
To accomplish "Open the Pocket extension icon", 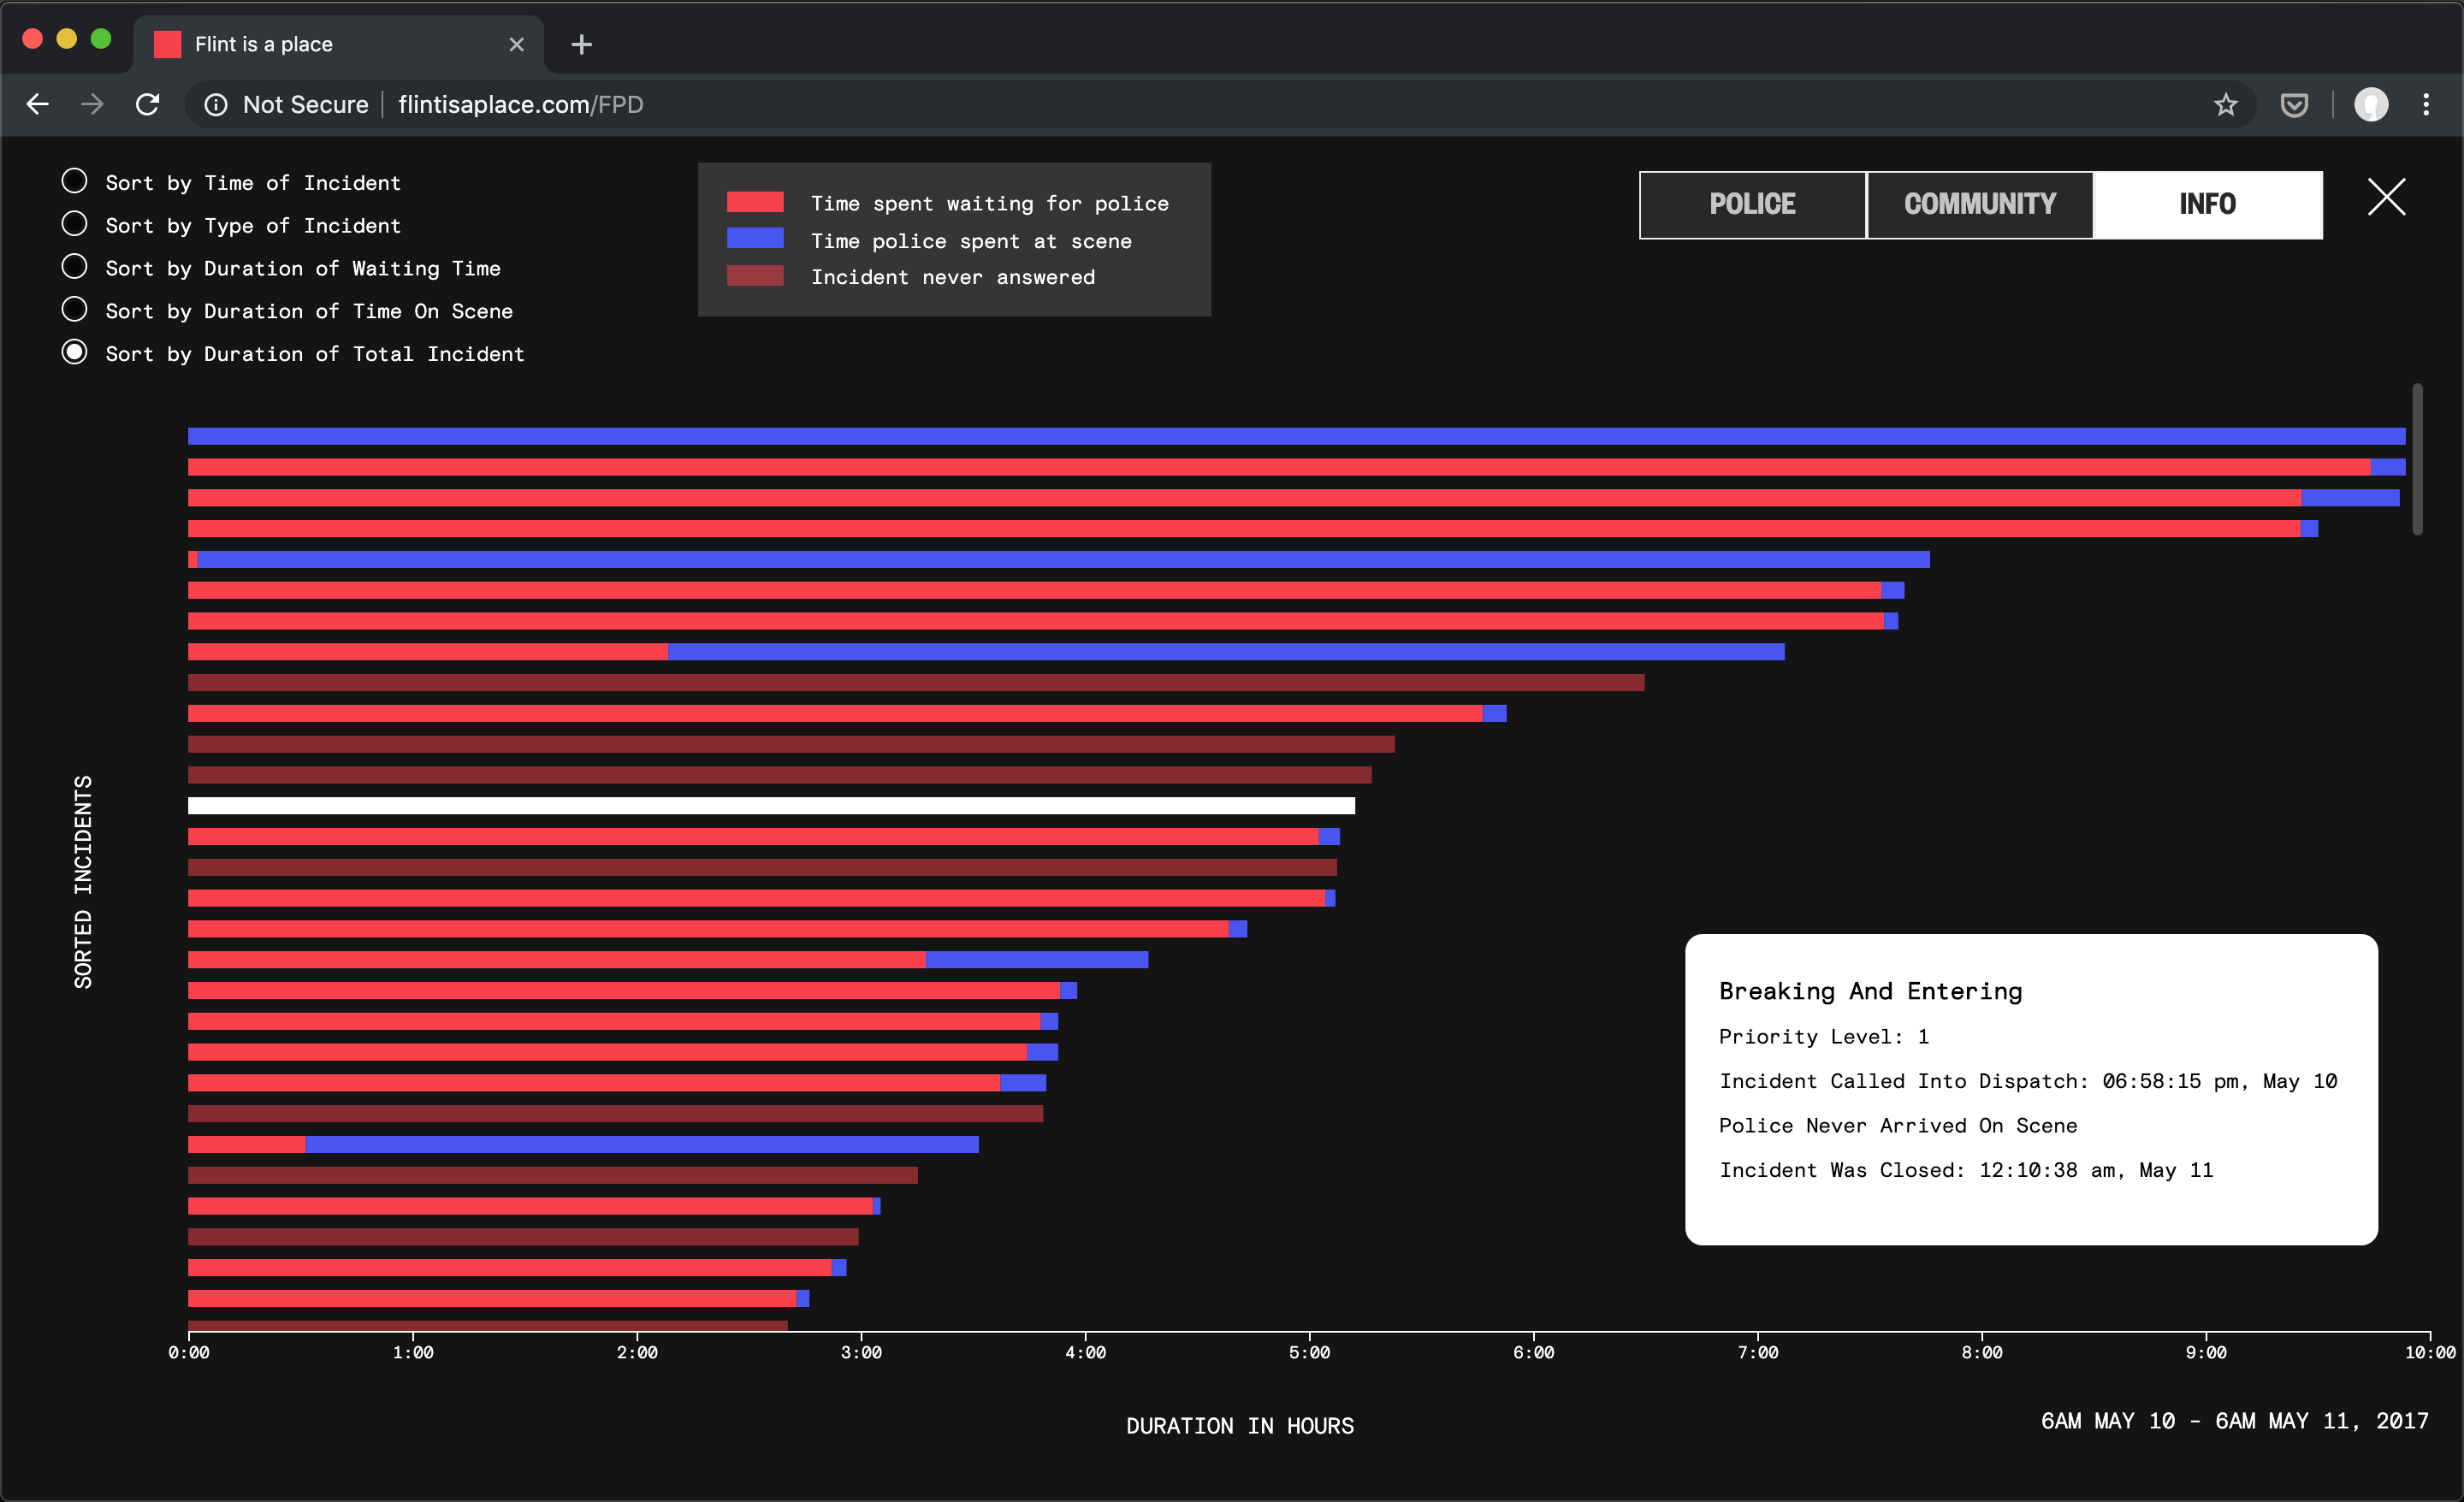I will click(2294, 104).
